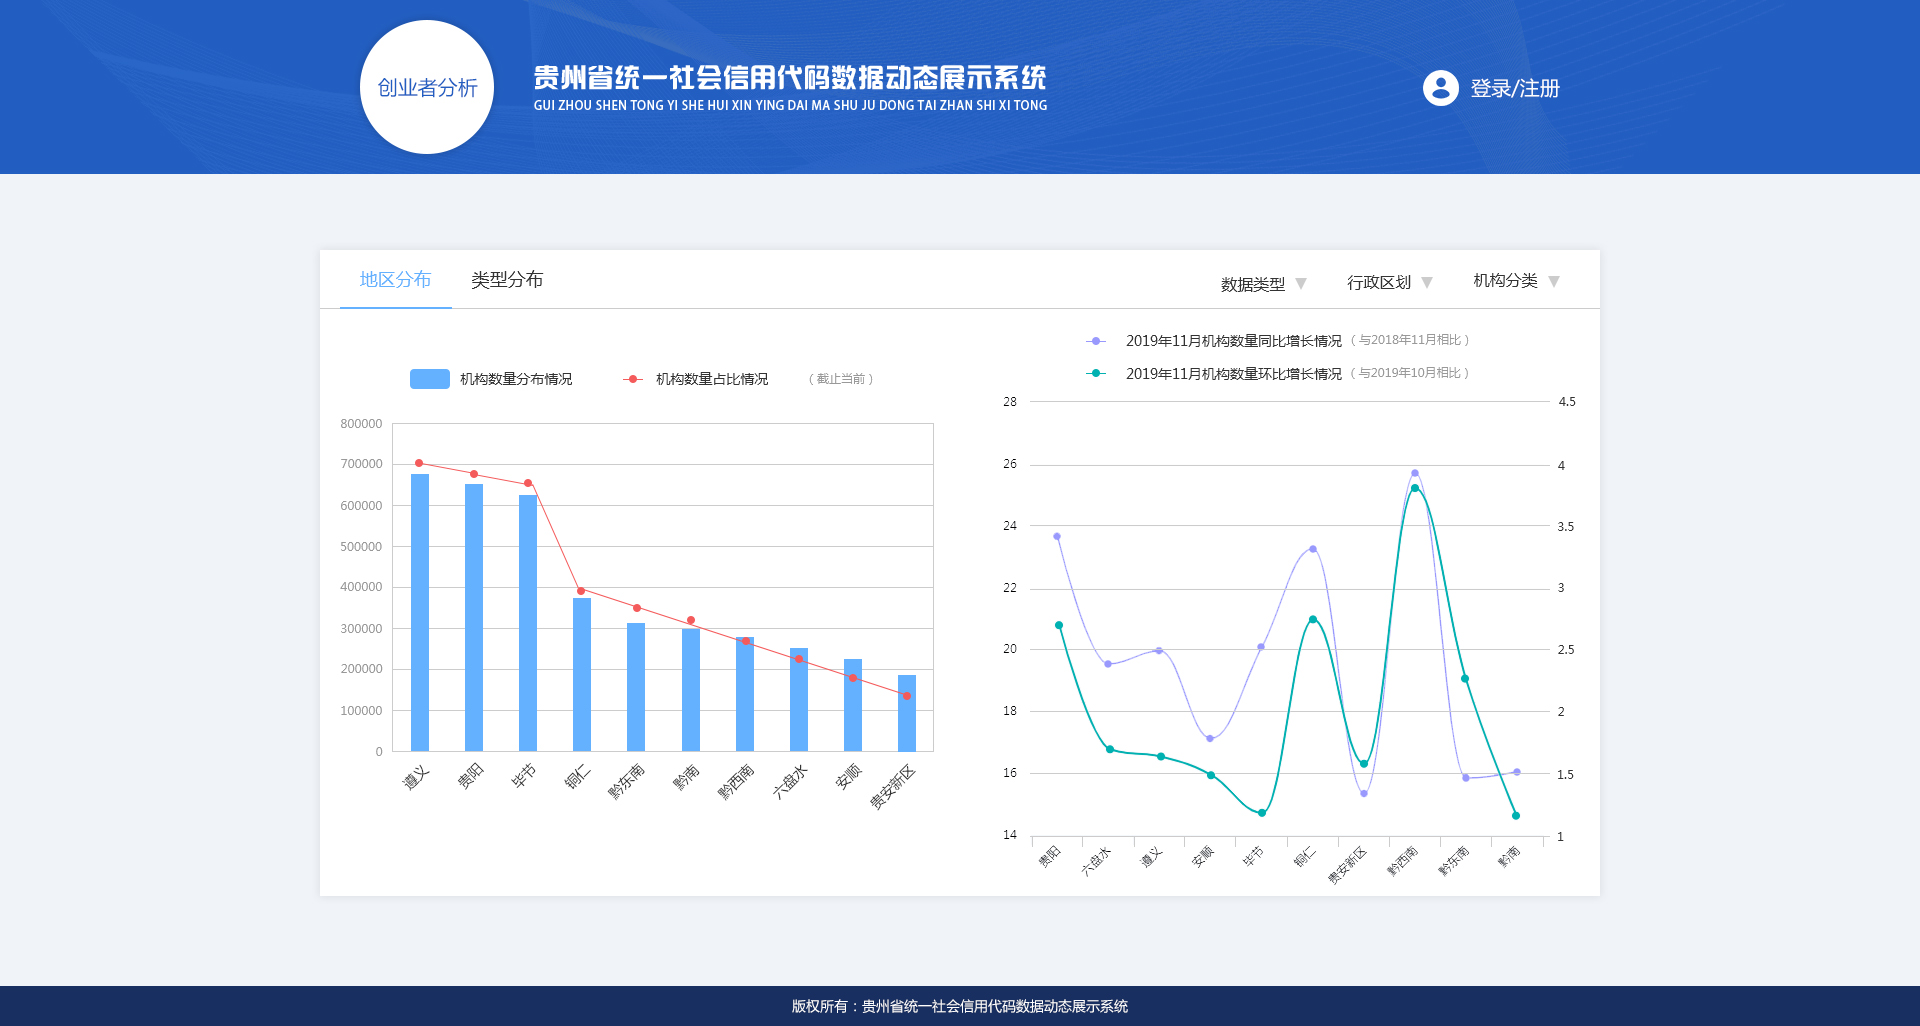The image size is (1920, 1026).
Task: Switch to the 类型分布 tab
Action: (507, 280)
